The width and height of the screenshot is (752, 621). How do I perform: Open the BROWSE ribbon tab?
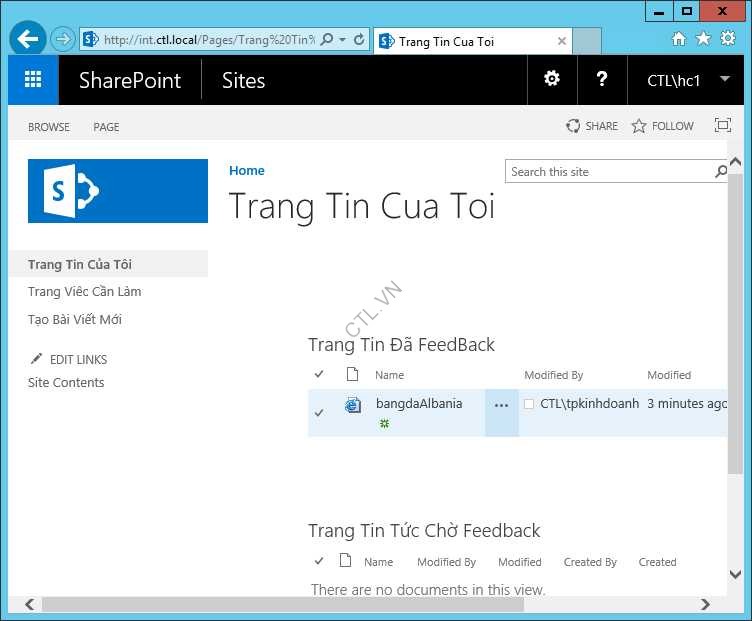[49, 127]
